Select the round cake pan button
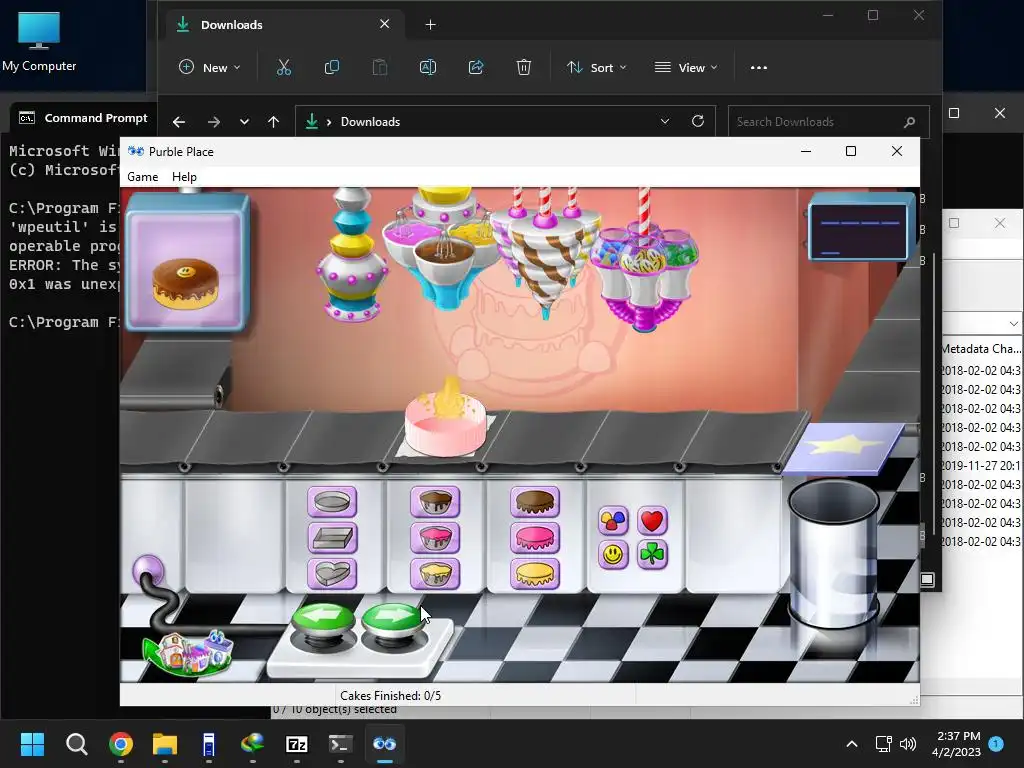 click(x=332, y=502)
